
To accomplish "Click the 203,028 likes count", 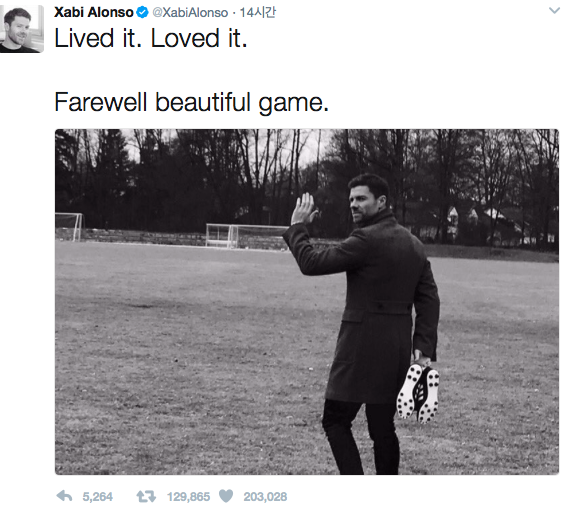I will pos(265,497).
